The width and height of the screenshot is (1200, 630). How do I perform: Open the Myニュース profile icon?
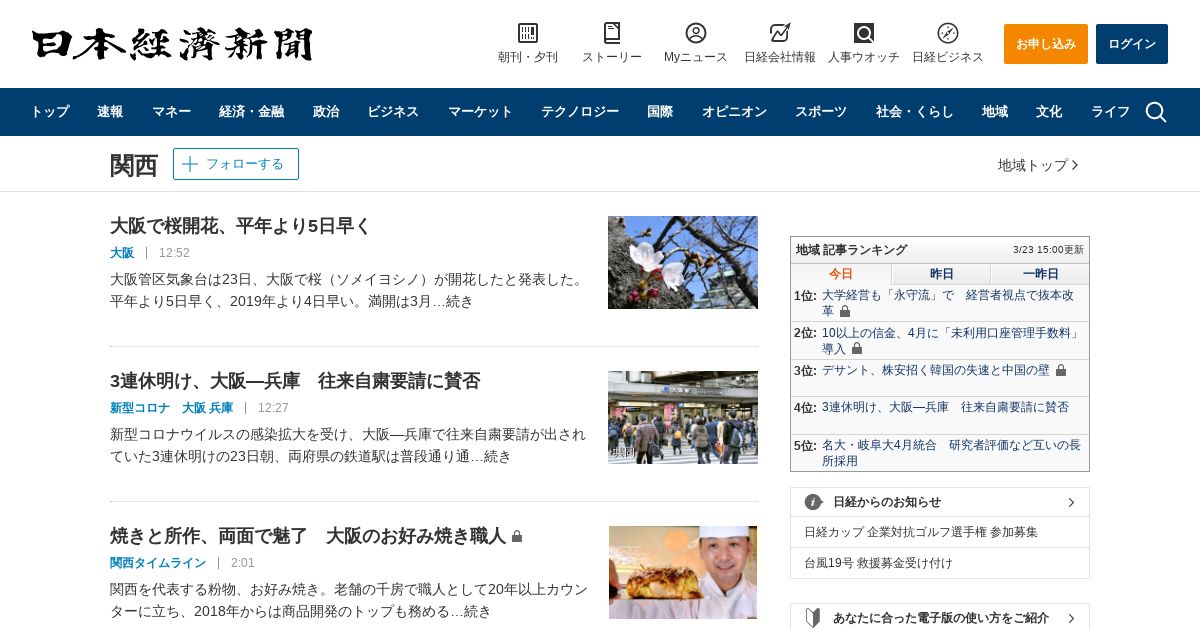click(696, 33)
